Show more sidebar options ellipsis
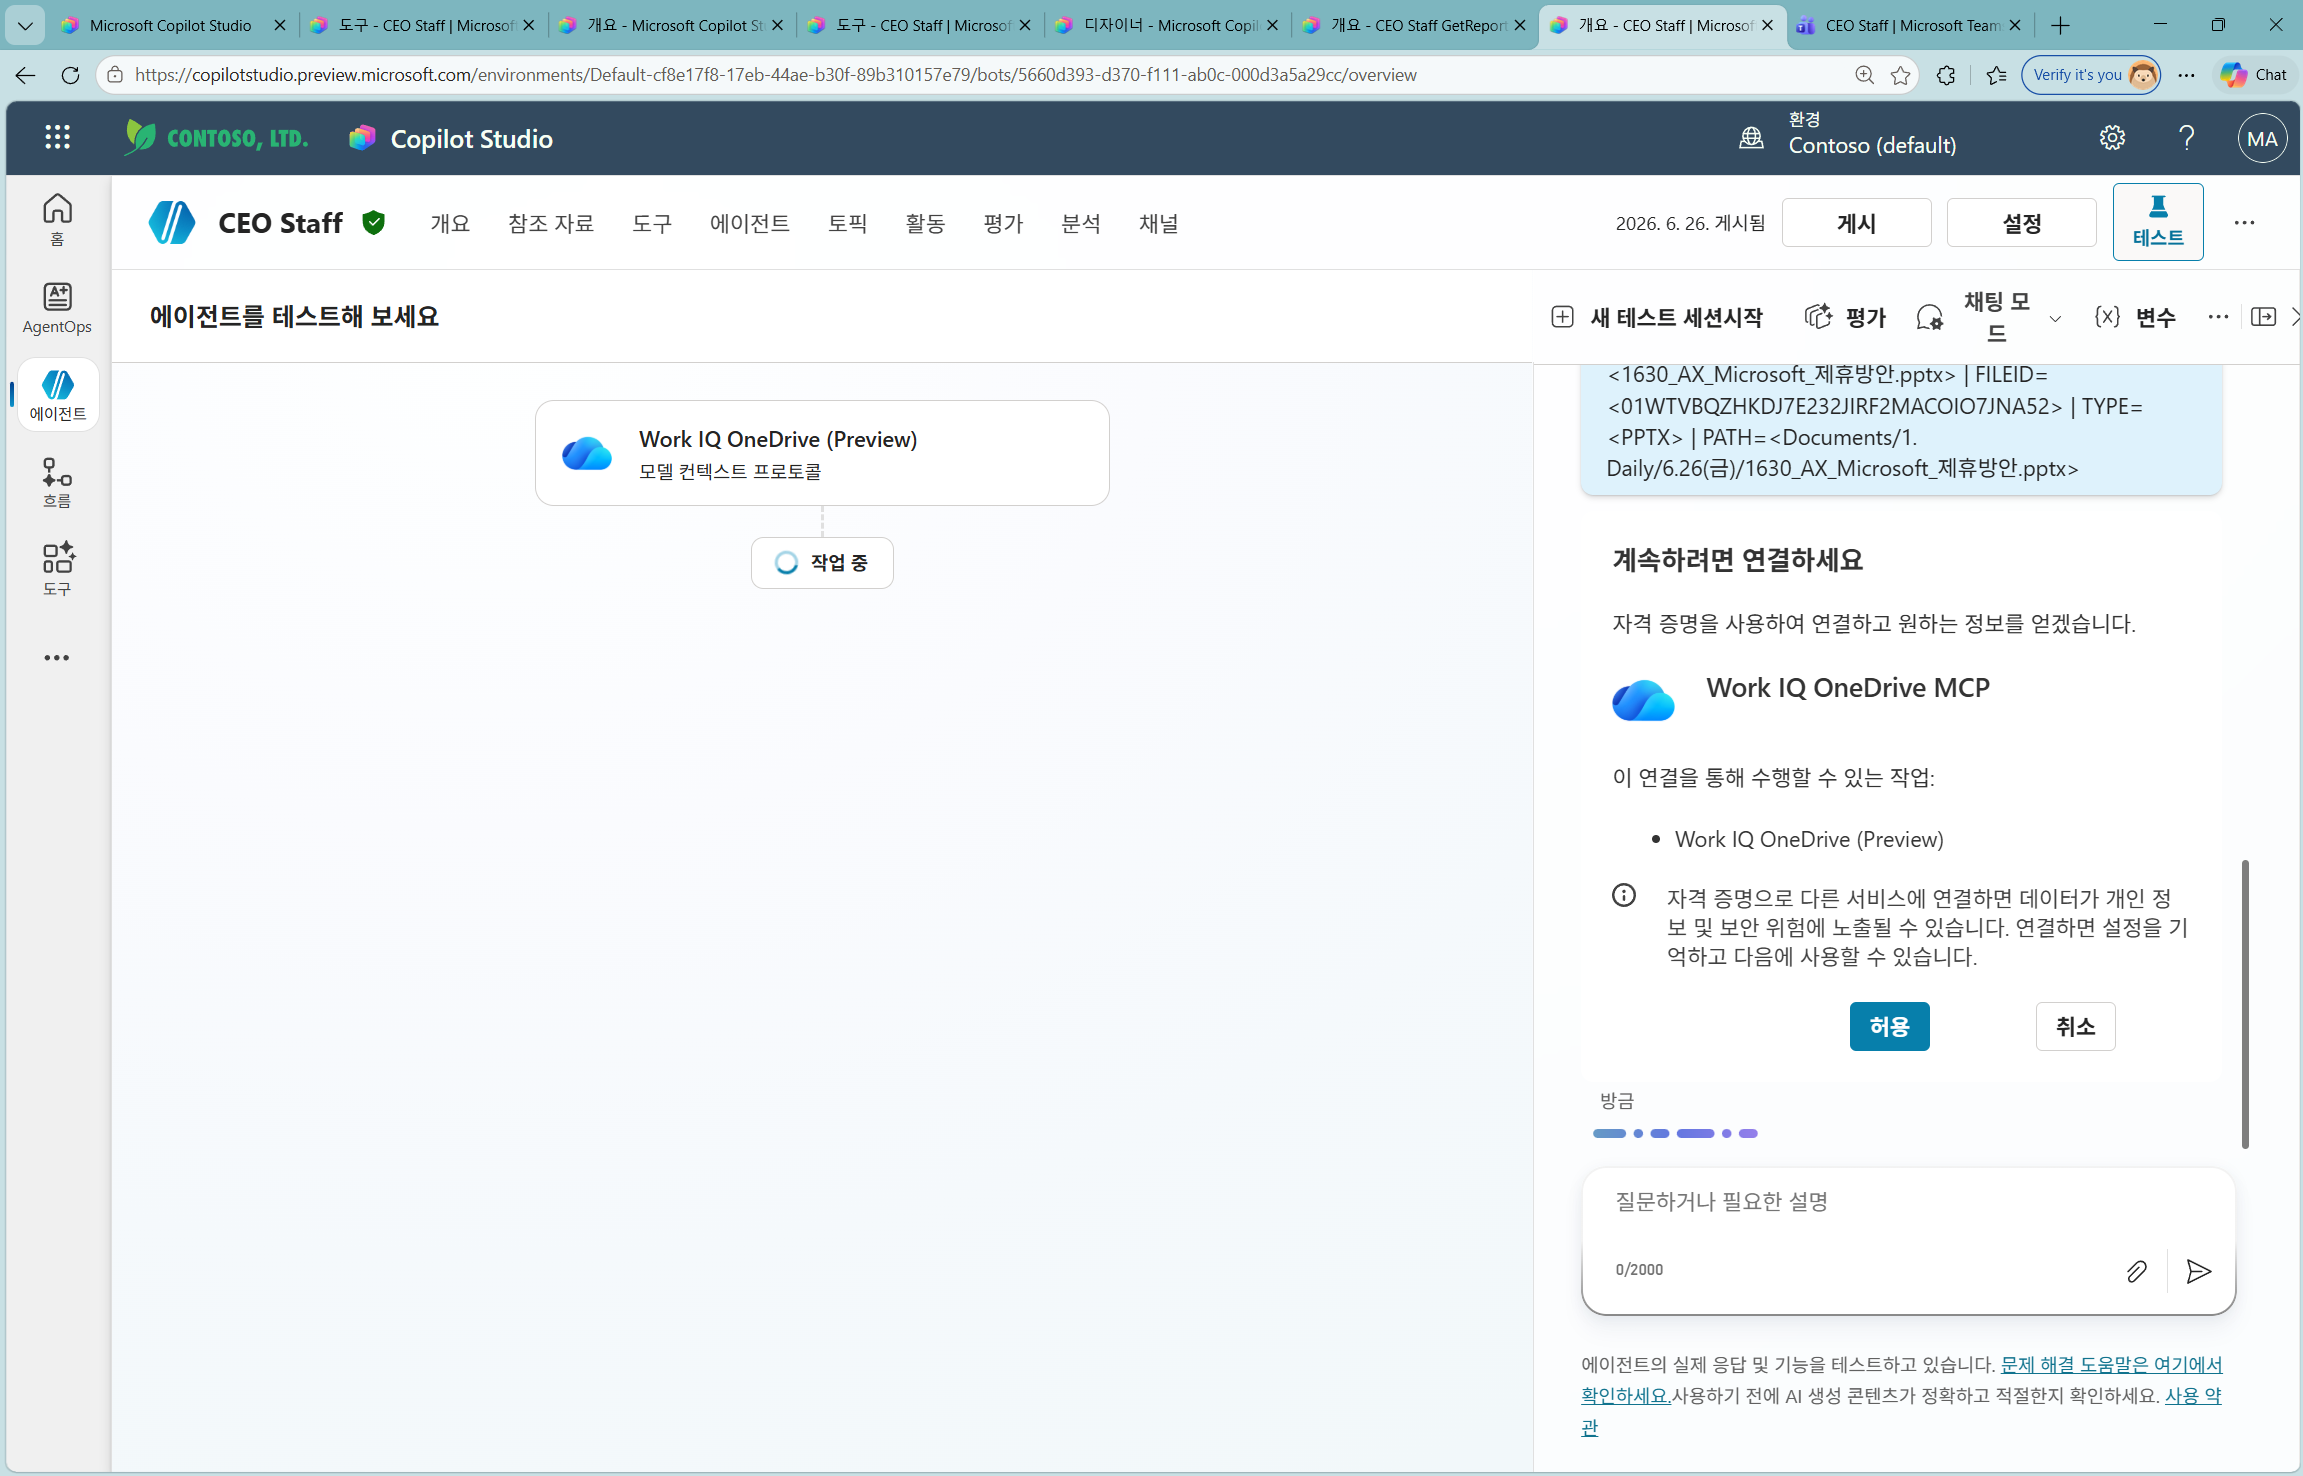2303x1476 pixels. click(x=57, y=658)
